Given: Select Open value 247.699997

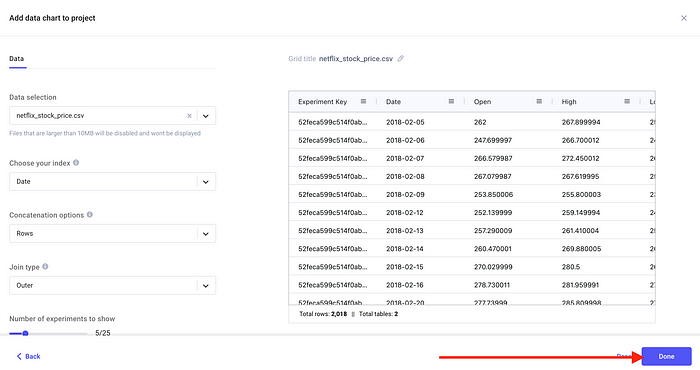Looking at the screenshot, I should [x=493, y=140].
